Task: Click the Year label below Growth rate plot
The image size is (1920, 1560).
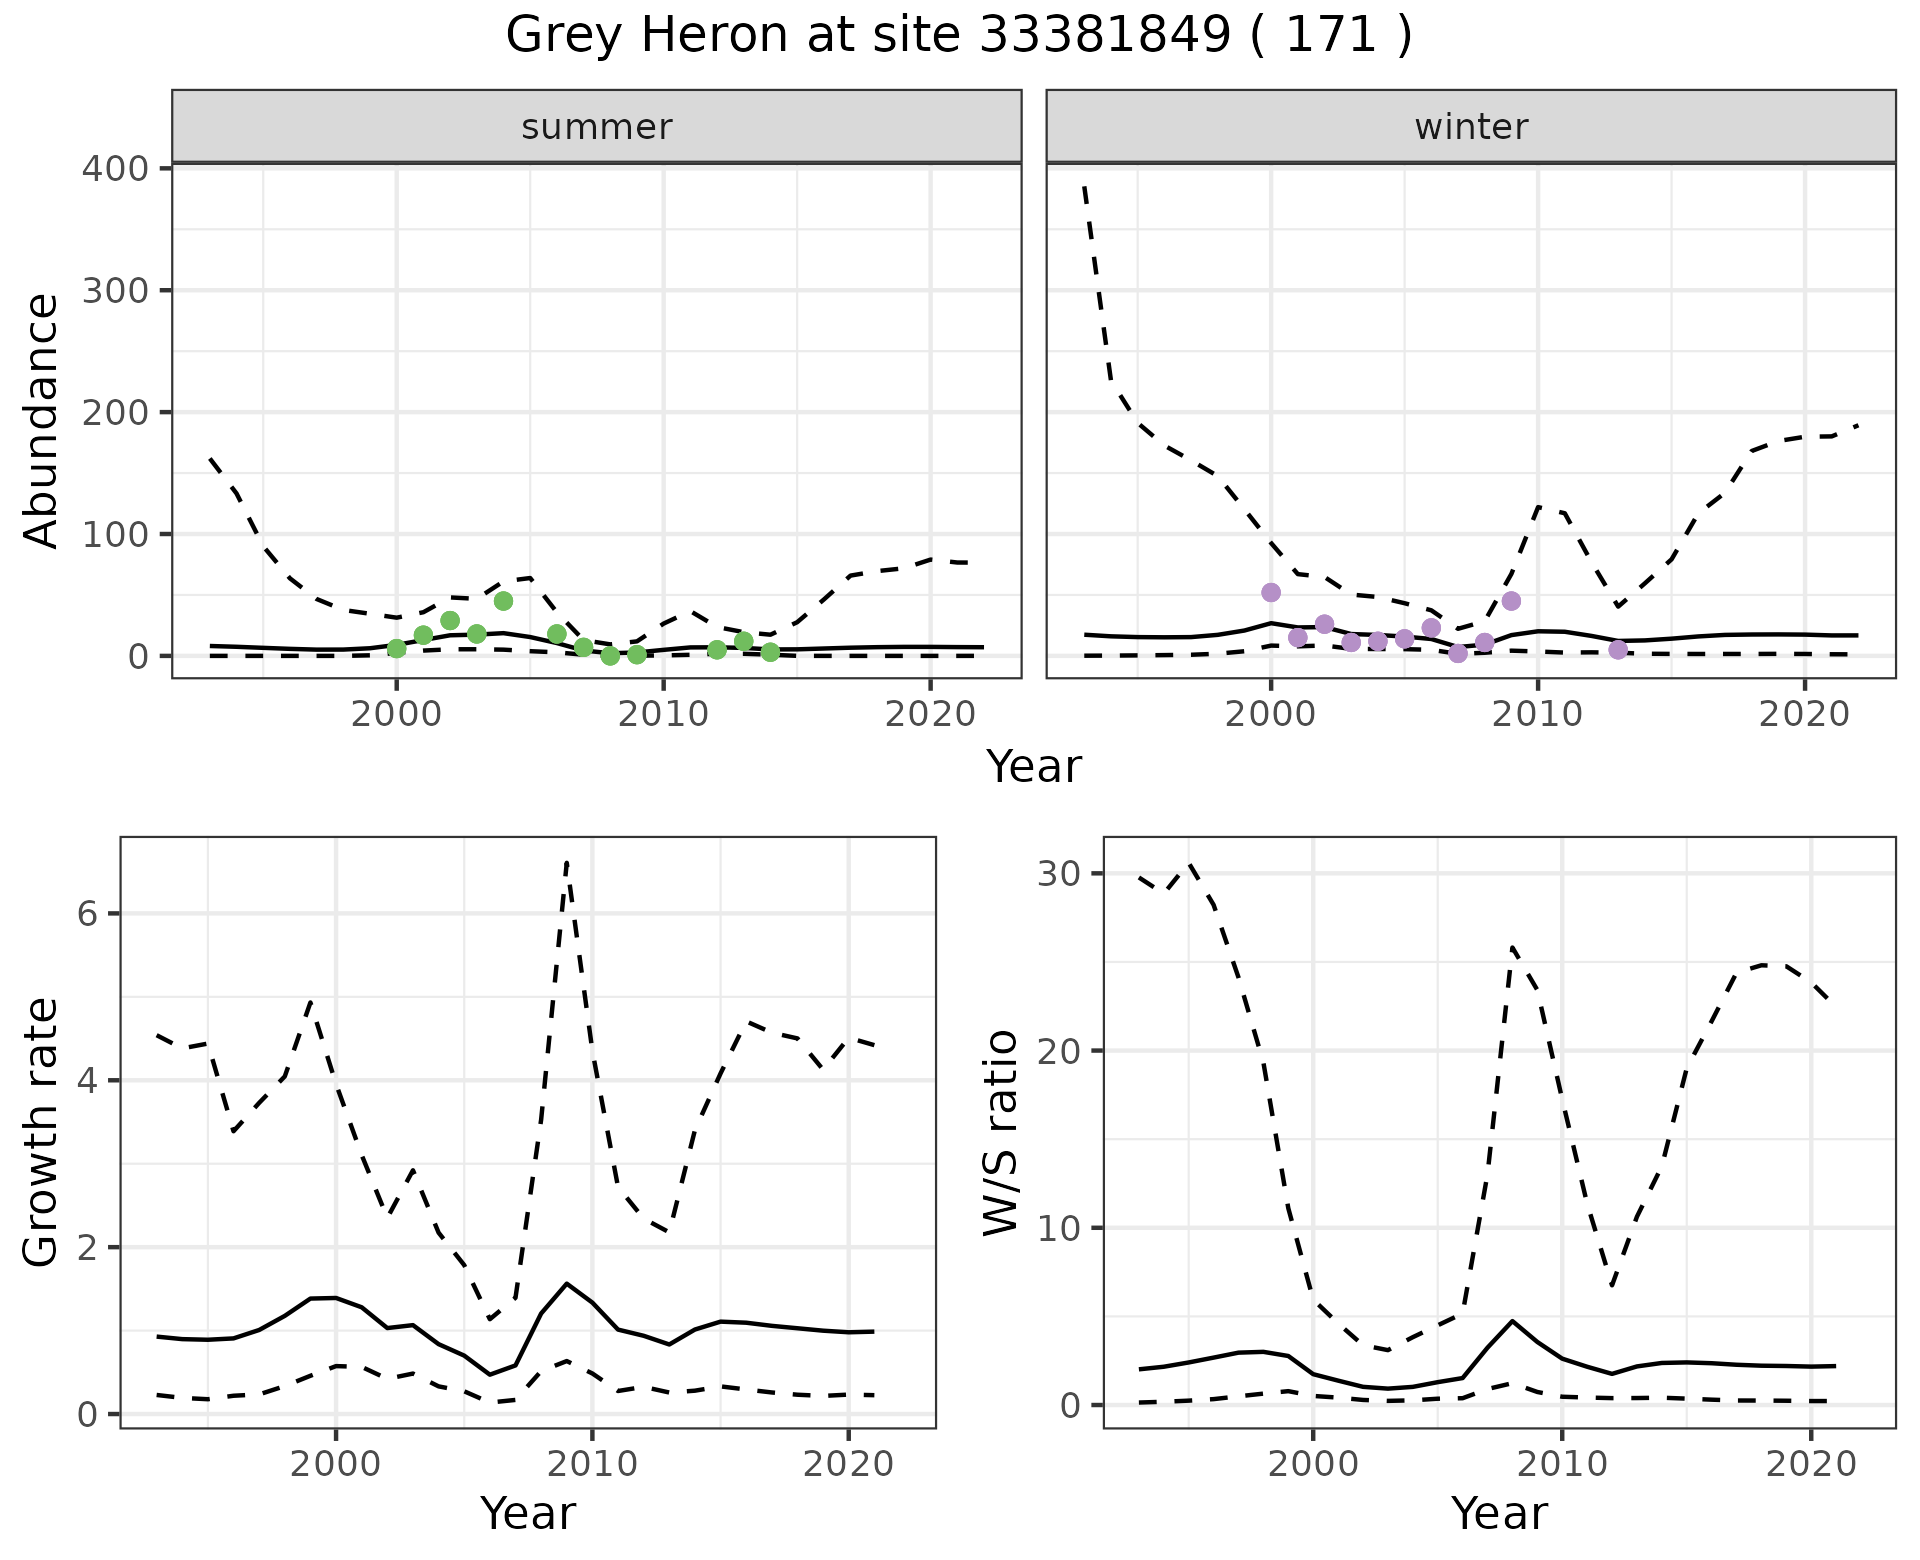Action: click(527, 1513)
